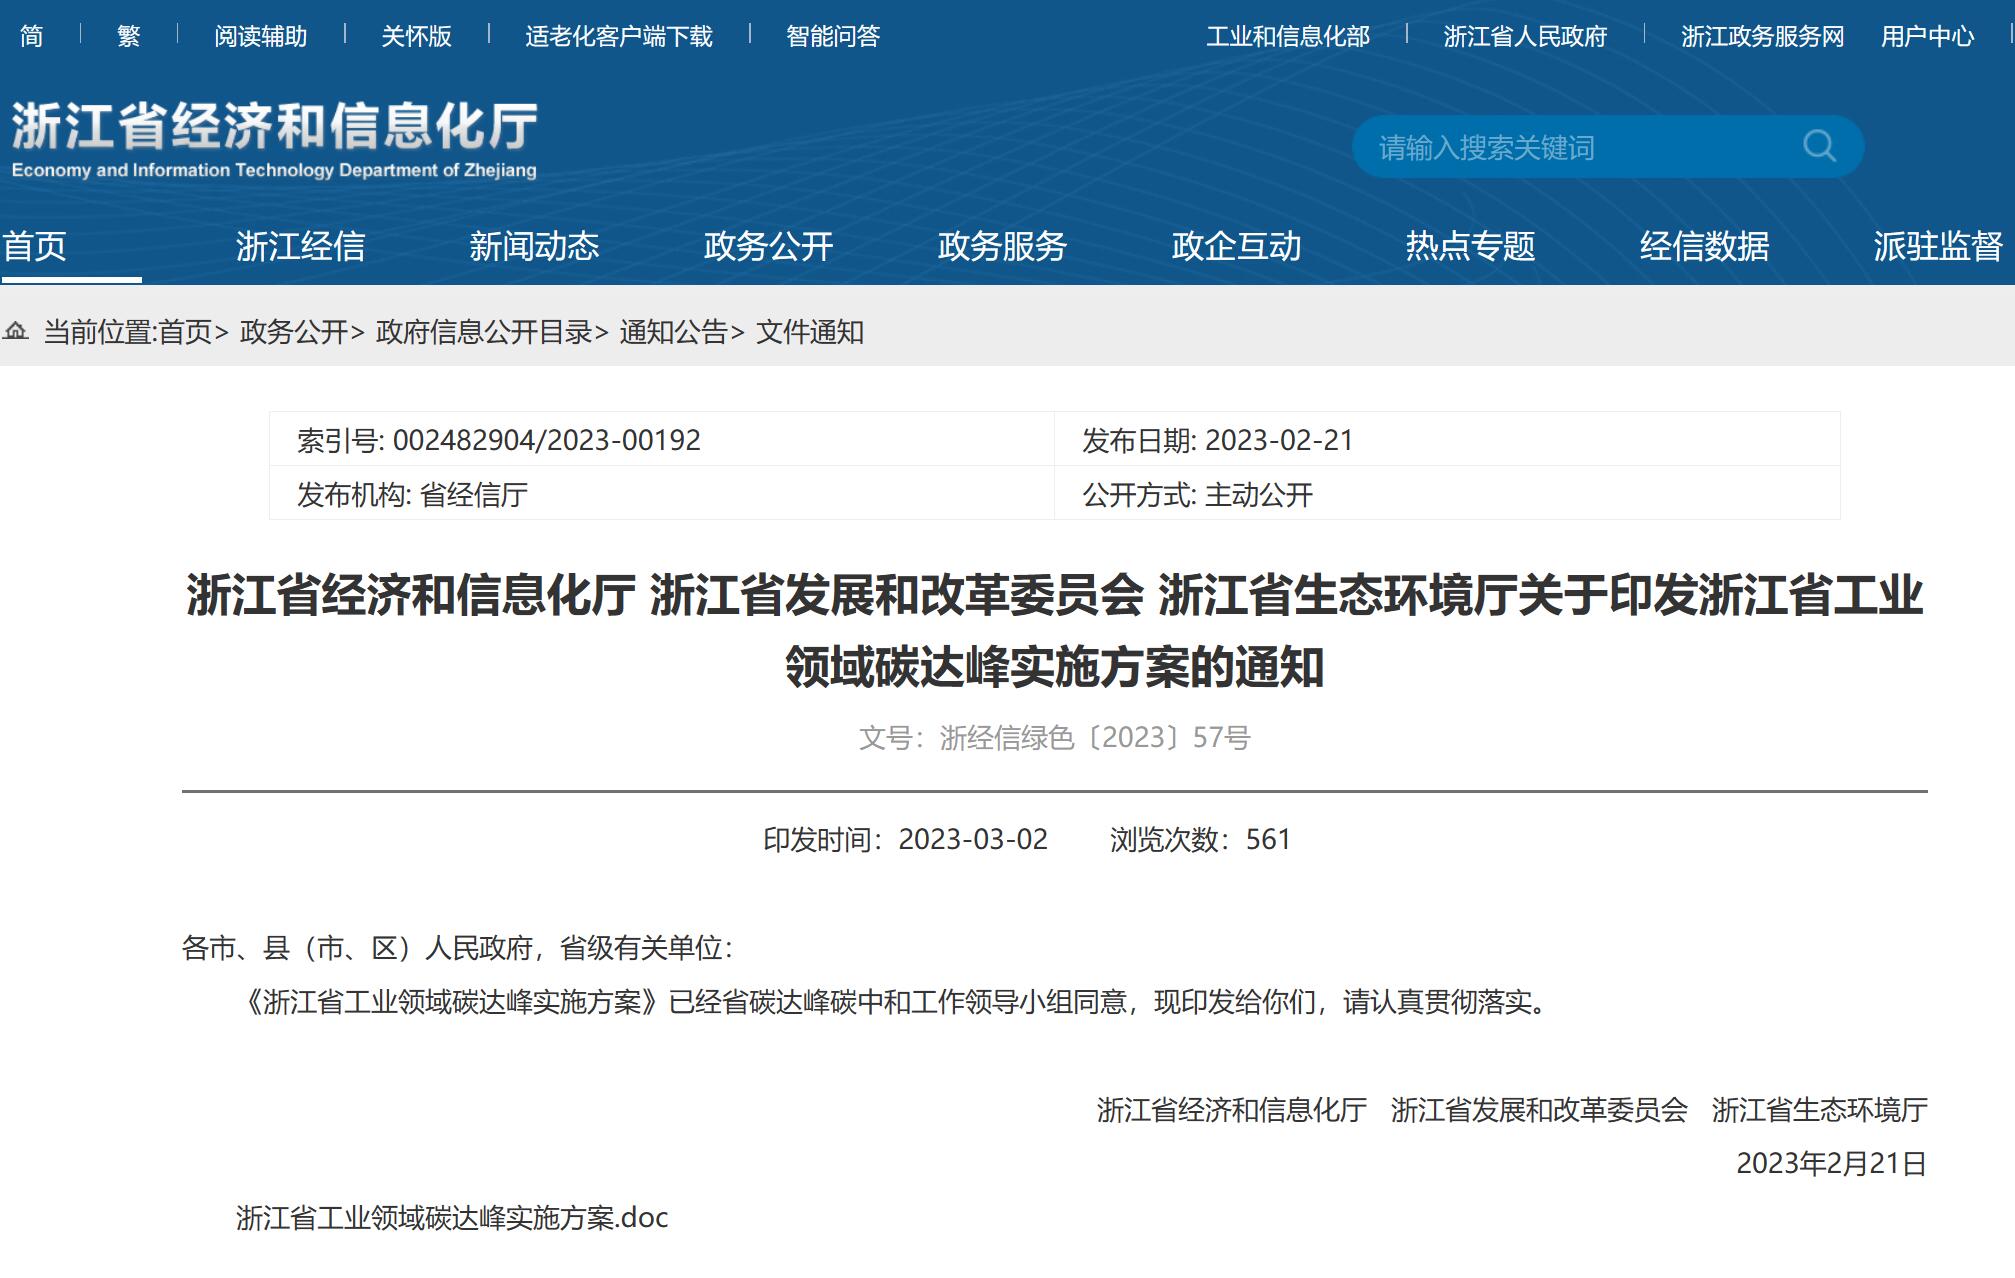Image resolution: width=2015 pixels, height=1278 pixels.
Task: Go to 工业和信息化部 site
Action: point(1288,36)
